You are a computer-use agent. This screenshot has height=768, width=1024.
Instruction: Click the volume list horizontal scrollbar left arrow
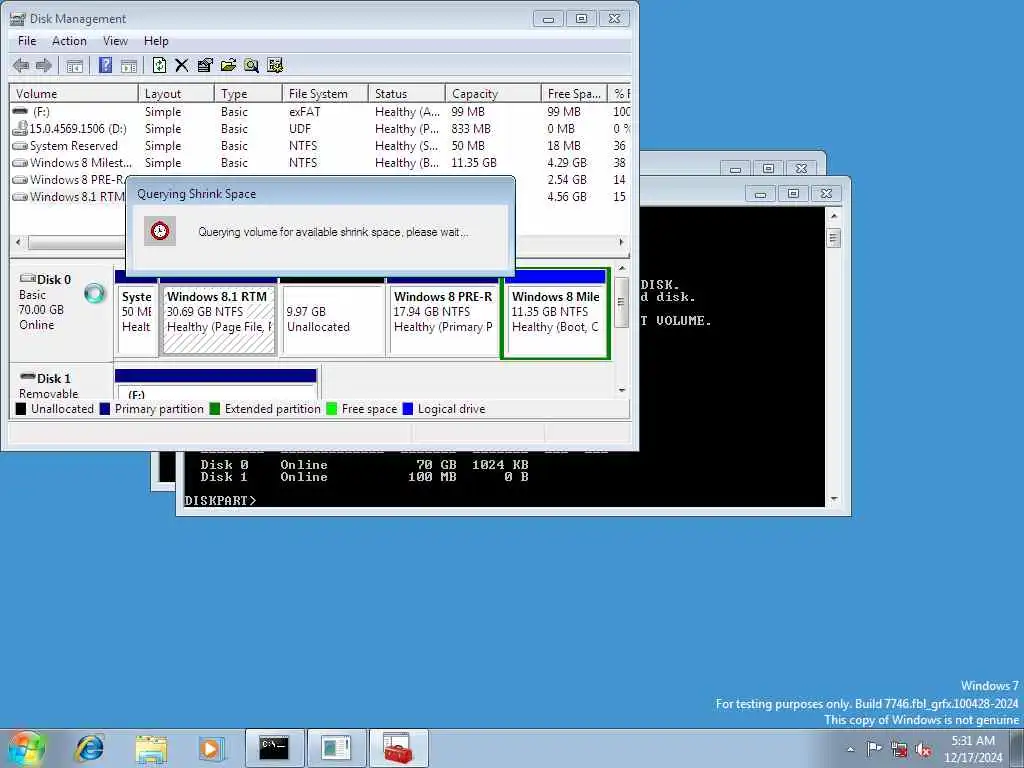click(x=18, y=242)
